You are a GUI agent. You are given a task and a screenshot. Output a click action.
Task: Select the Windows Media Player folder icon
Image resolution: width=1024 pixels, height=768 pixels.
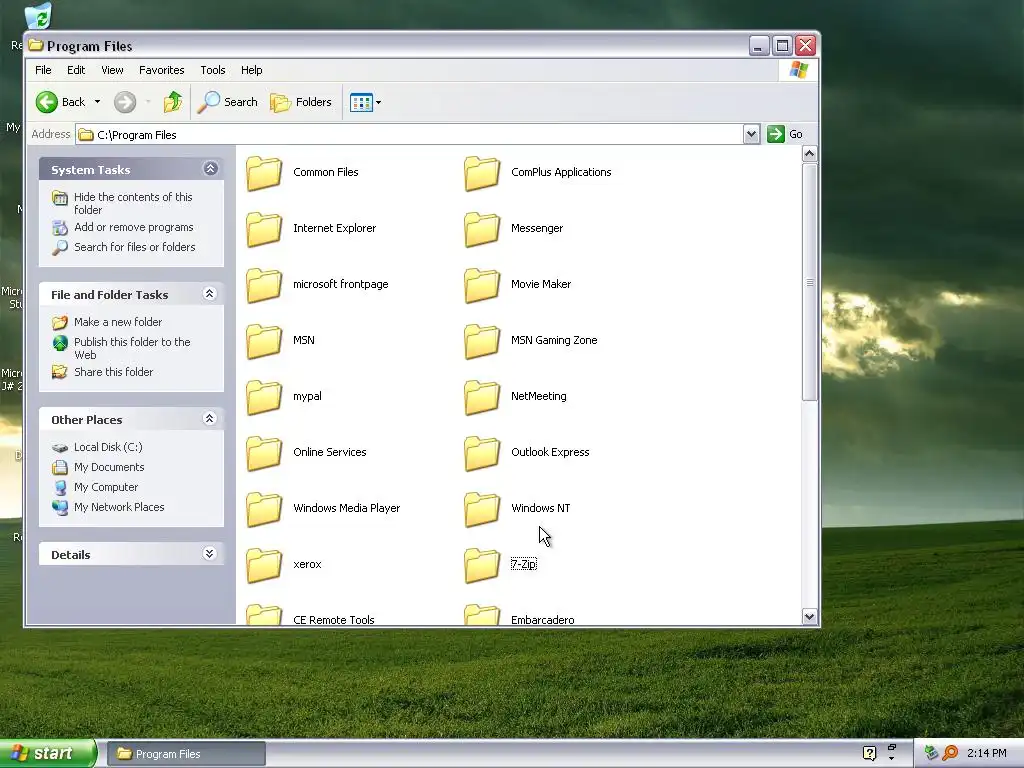pos(264,510)
